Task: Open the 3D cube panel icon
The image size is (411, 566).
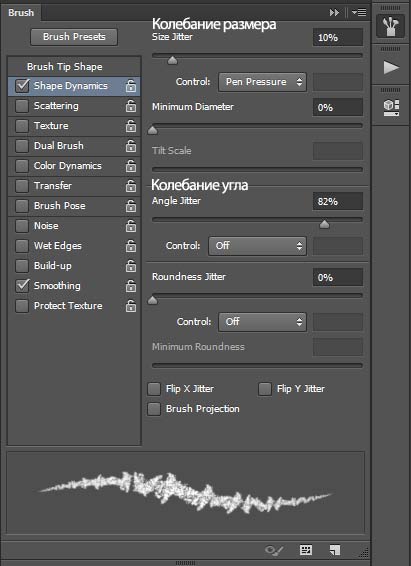Action: tap(391, 108)
